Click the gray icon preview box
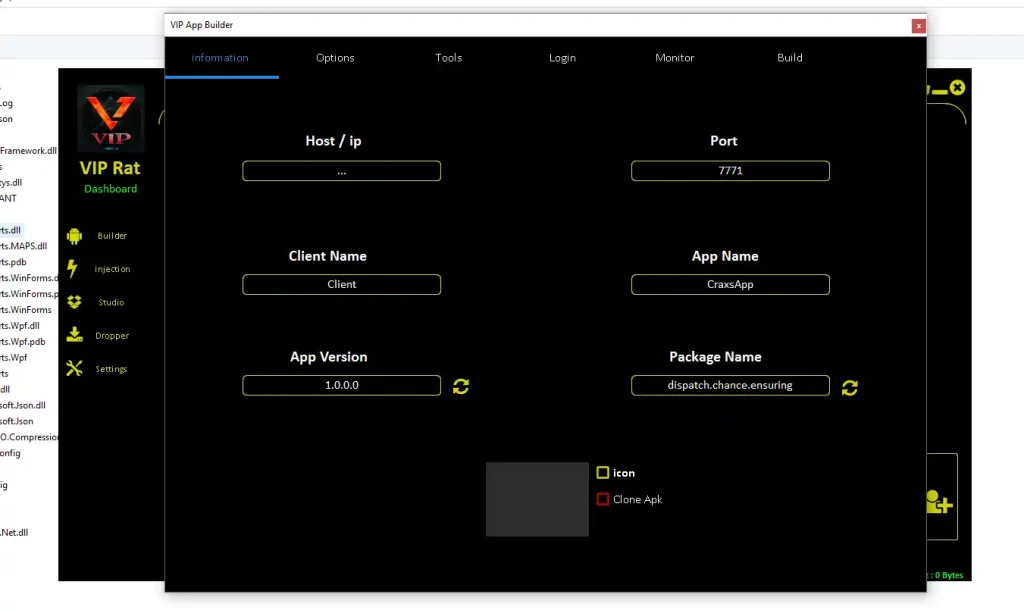The image size is (1024, 610). tap(537, 499)
